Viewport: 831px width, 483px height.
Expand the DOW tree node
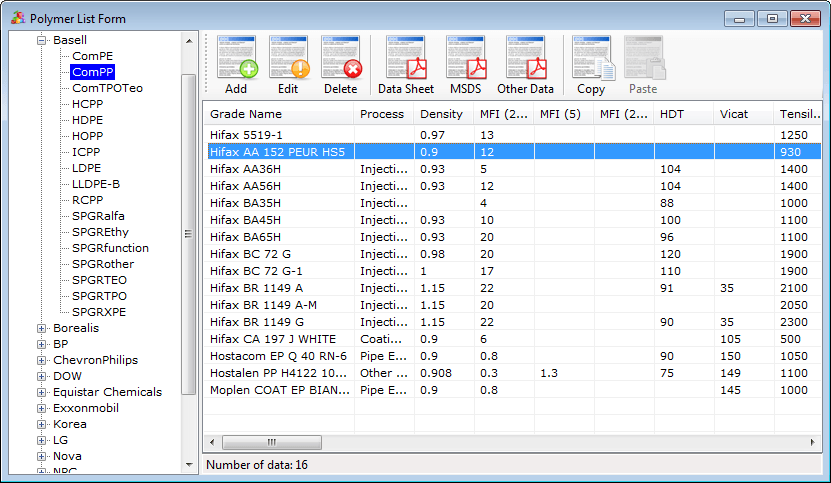(41, 376)
